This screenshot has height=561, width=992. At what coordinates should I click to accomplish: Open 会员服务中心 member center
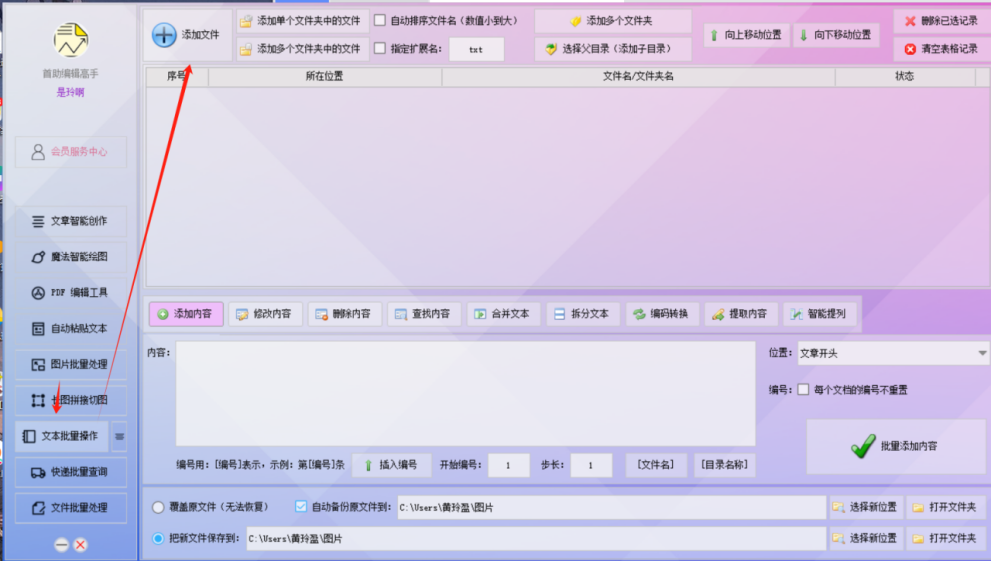71,152
